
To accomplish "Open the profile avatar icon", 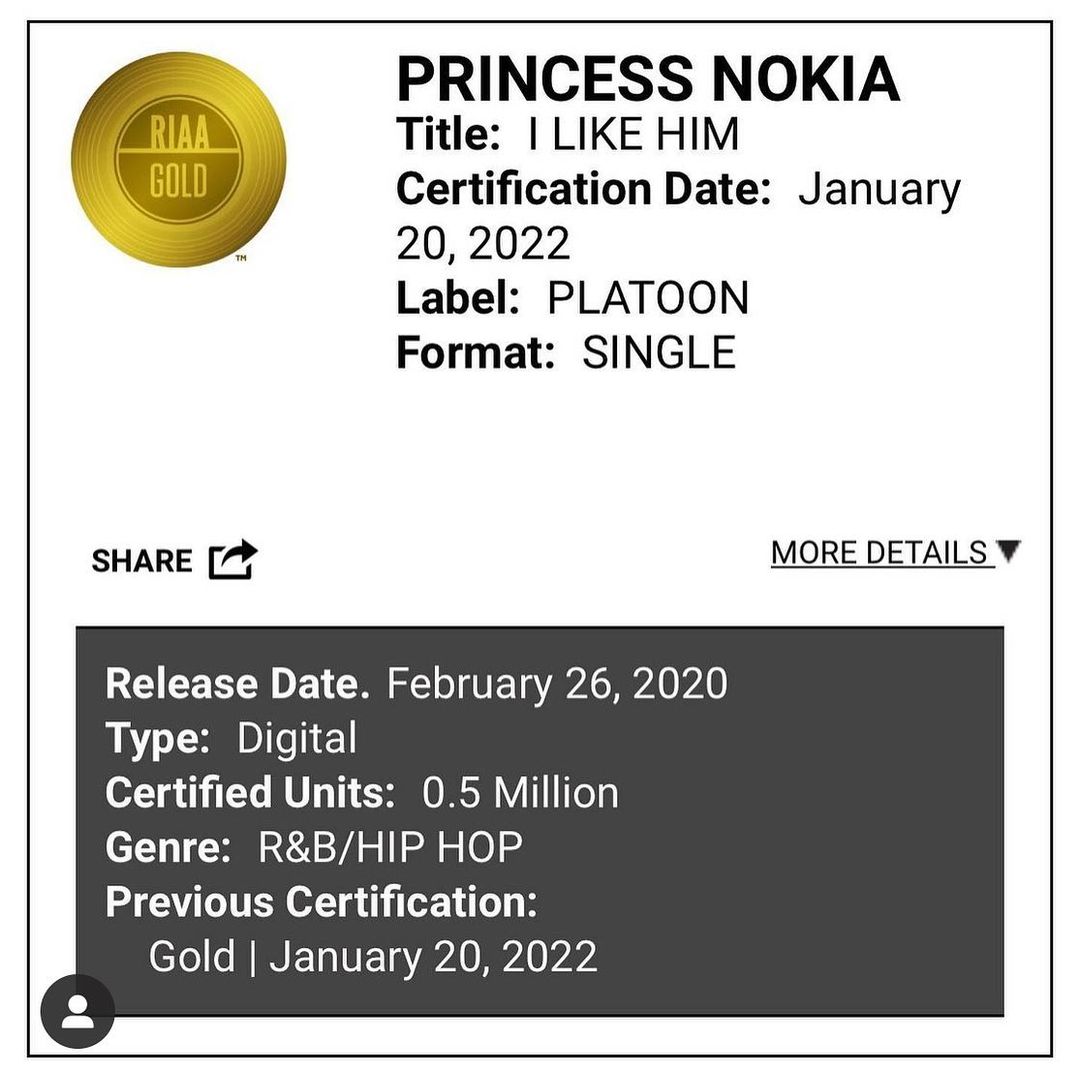I will [x=77, y=1011].
